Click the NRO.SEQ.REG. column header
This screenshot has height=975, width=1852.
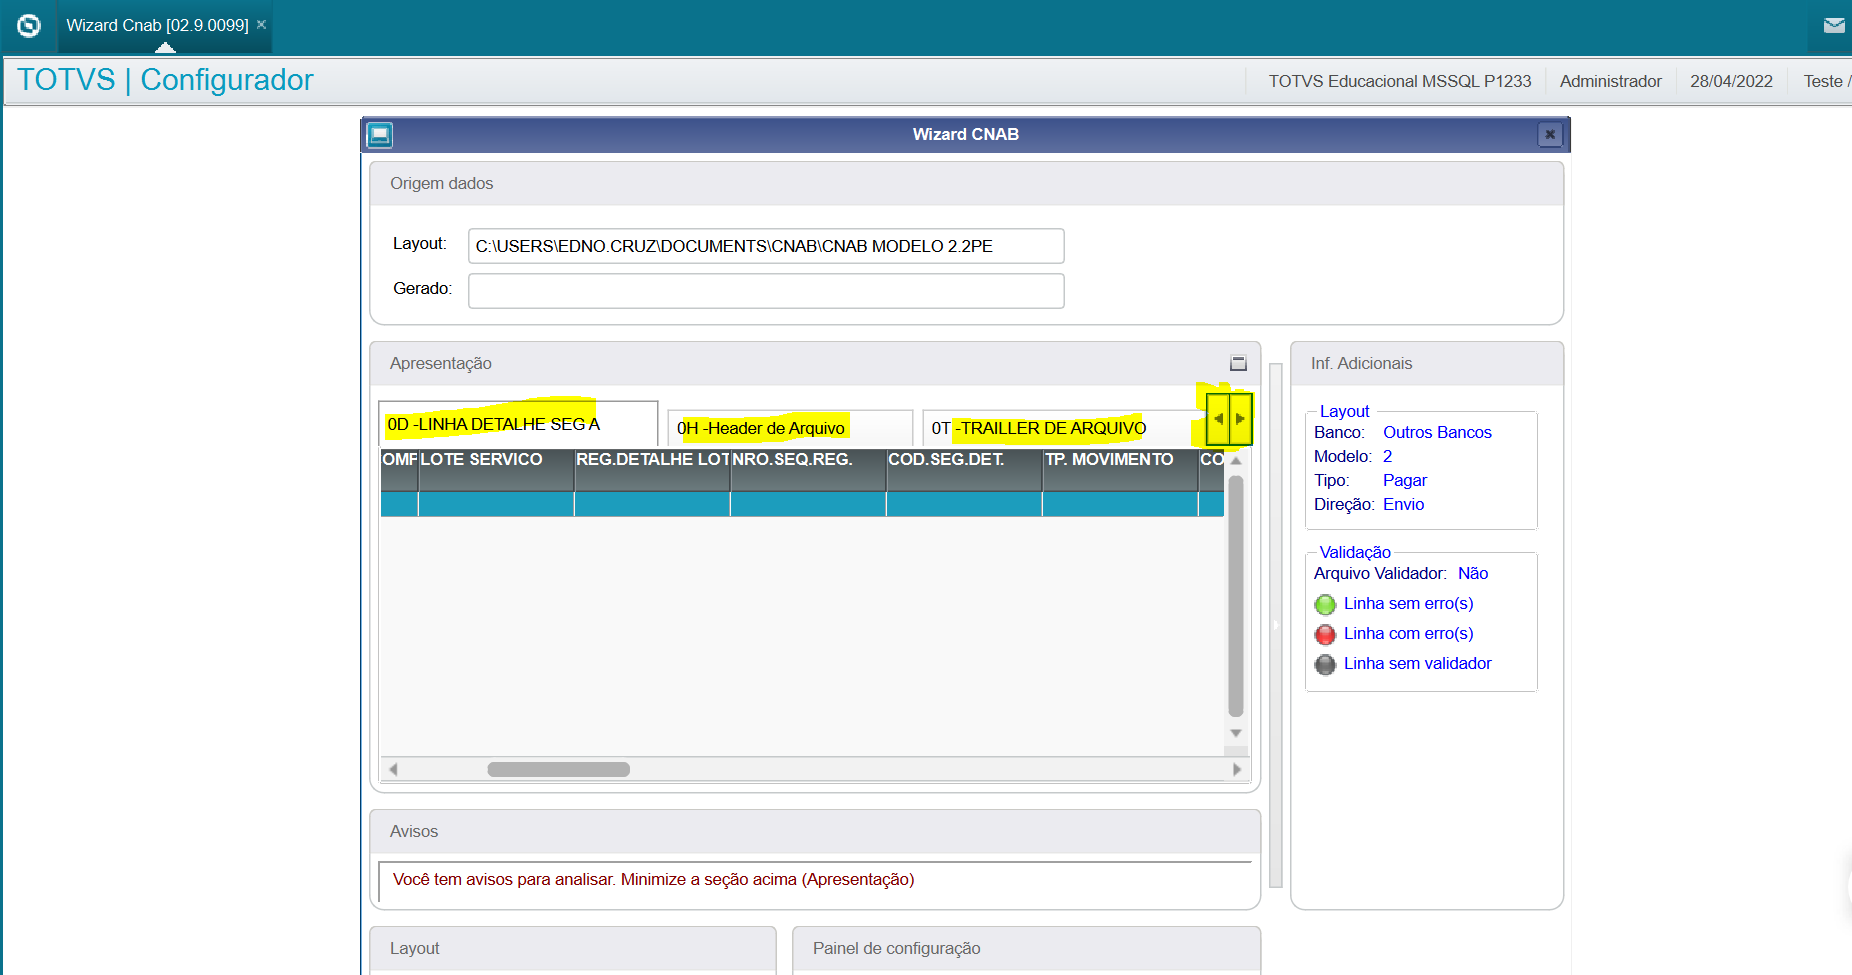[808, 469]
